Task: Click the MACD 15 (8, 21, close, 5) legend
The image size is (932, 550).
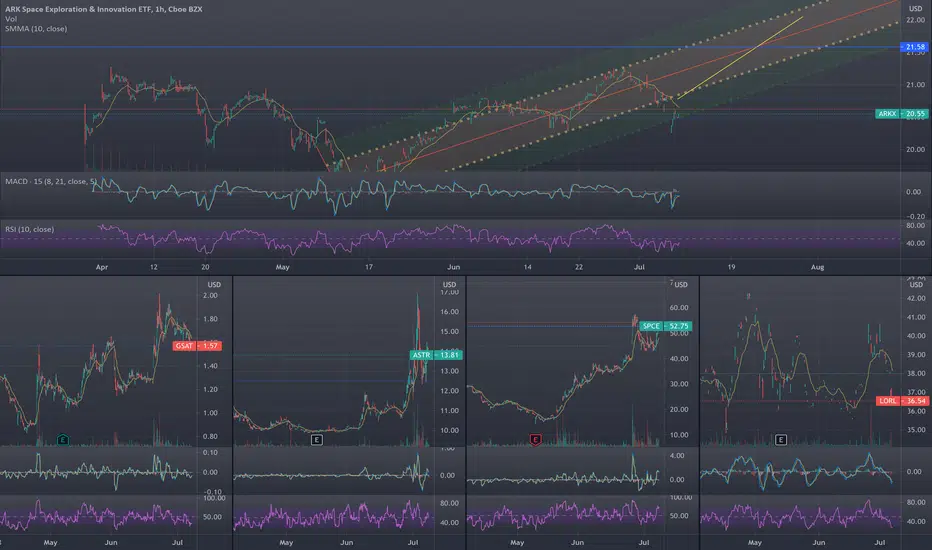Action: [x=51, y=181]
